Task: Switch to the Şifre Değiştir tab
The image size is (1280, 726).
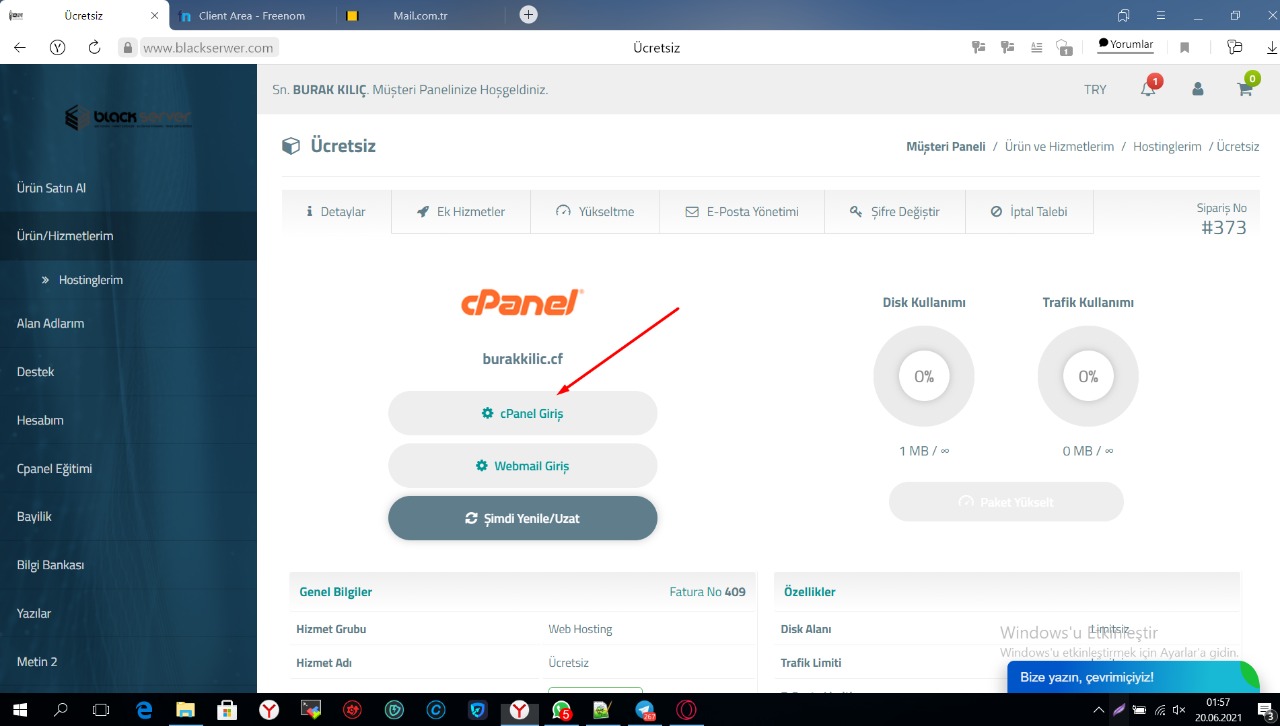Action: (895, 212)
